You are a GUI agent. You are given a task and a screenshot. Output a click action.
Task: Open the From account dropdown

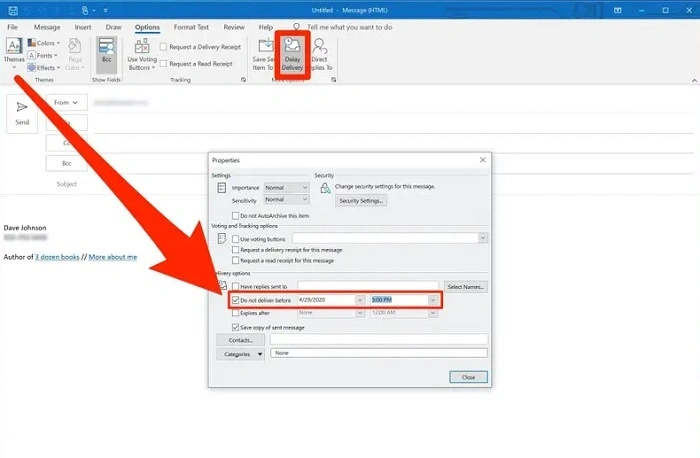(66, 103)
